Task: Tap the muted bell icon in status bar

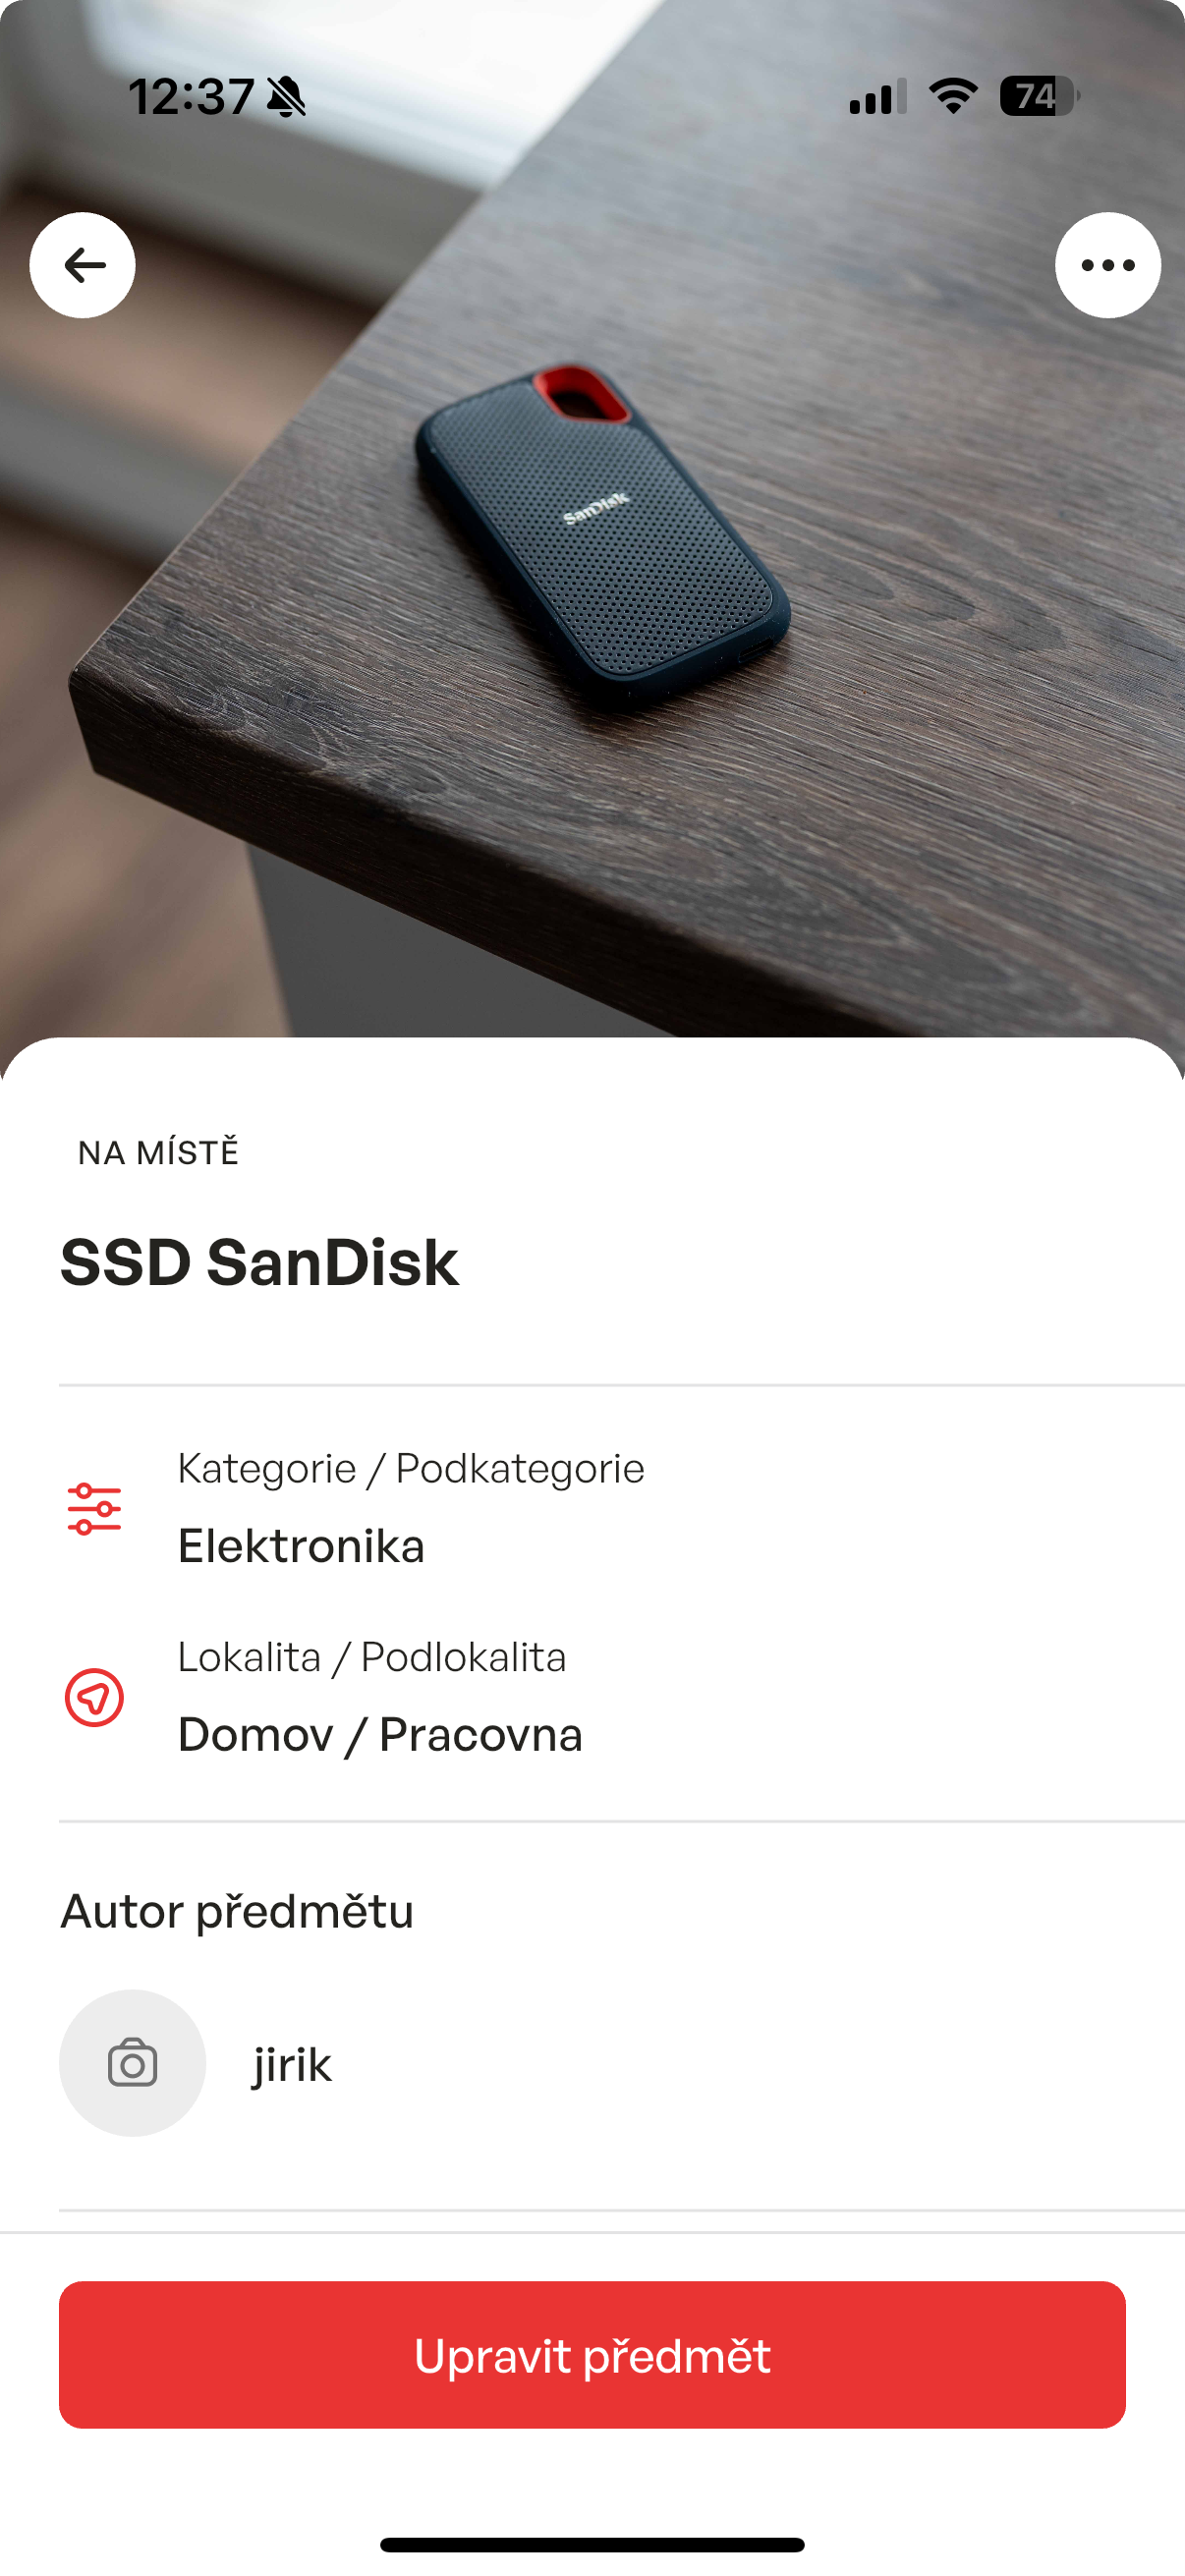Action: pos(287,97)
